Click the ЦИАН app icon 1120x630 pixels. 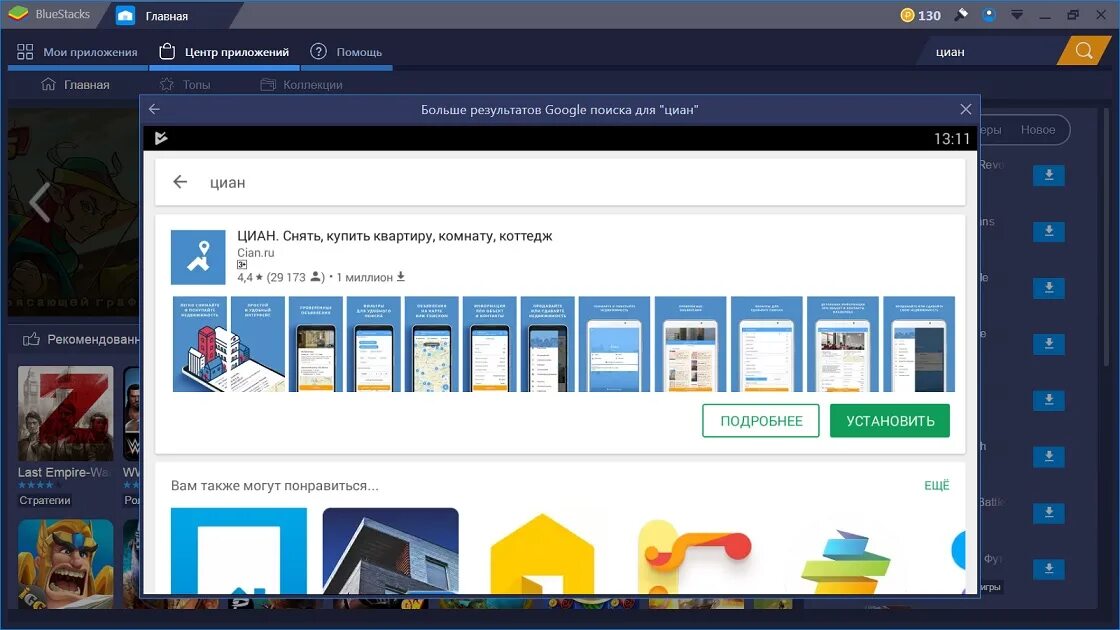click(x=198, y=257)
